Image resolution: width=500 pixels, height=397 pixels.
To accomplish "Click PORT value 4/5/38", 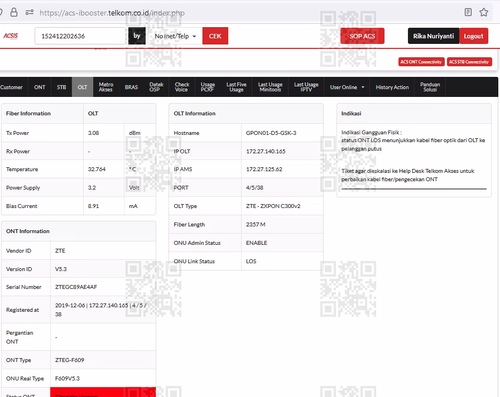I will [254, 188].
